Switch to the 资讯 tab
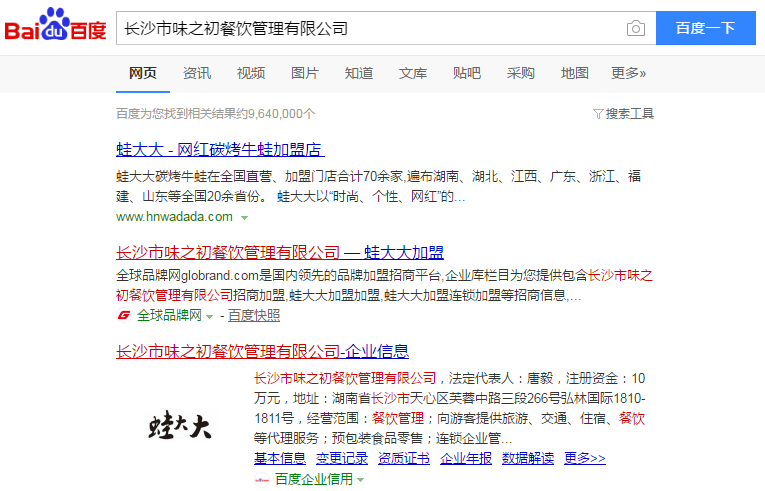The image size is (765, 491). pyautogui.click(x=197, y=73)
